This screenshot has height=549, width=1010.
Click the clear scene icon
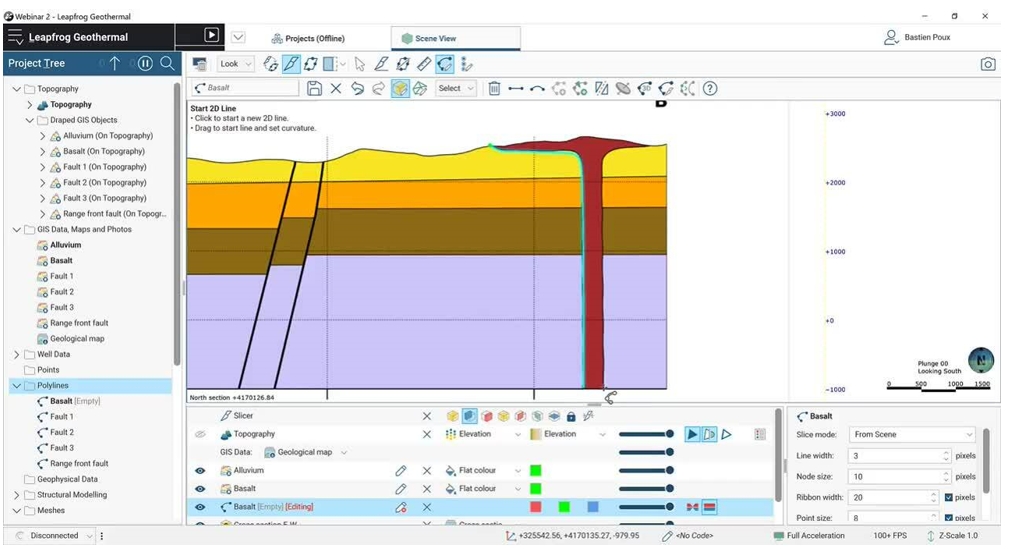200,64
